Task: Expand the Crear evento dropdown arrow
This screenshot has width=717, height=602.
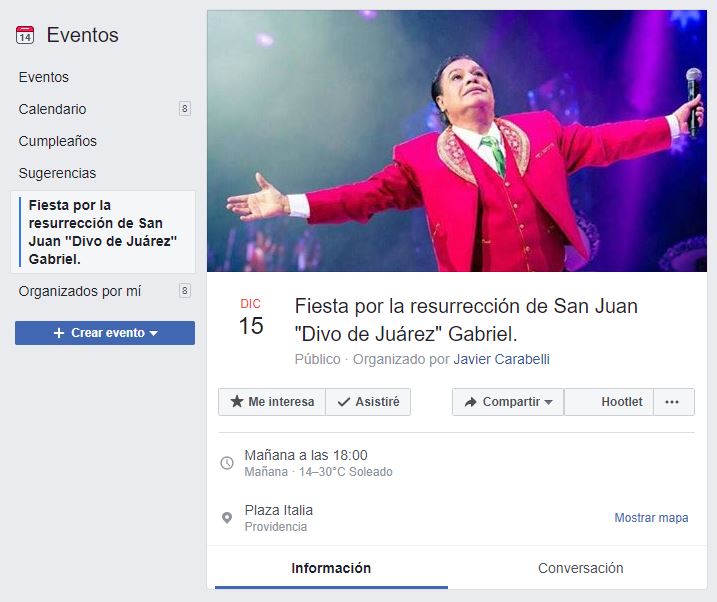Action: pos(154,333)
